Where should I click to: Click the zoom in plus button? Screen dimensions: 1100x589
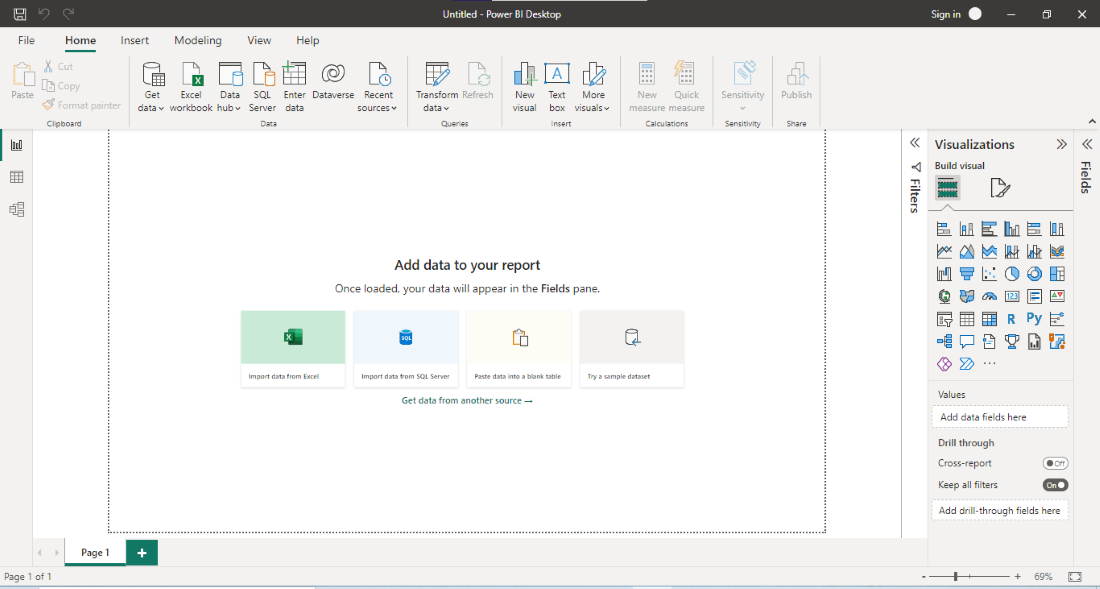coord(1018,576)
